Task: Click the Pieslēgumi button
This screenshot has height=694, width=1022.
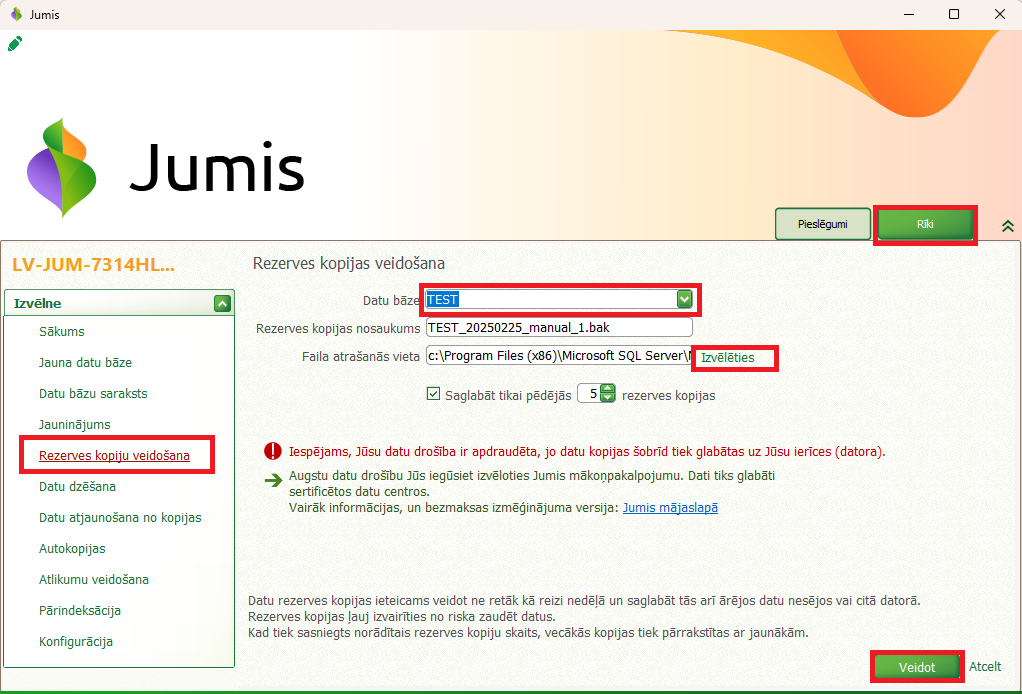Action: pyautogui.click(x=823, y=224)
